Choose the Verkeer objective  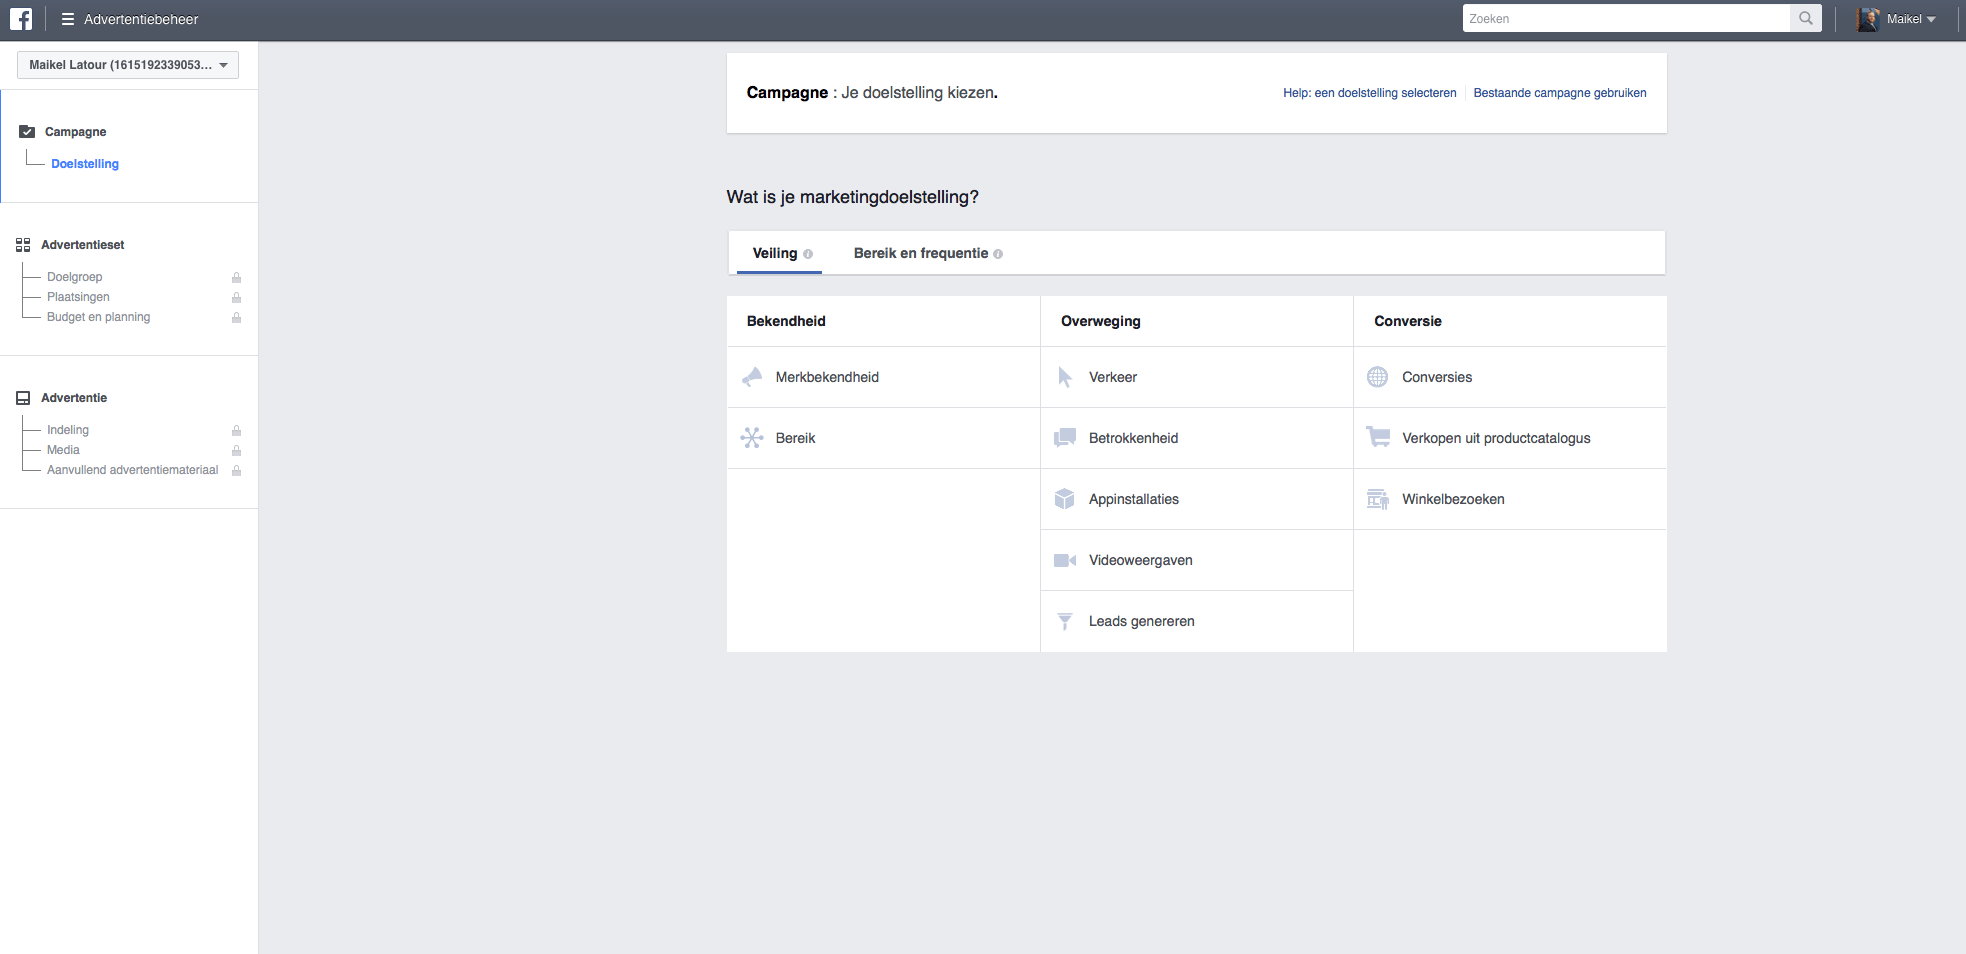point(1197,377)
